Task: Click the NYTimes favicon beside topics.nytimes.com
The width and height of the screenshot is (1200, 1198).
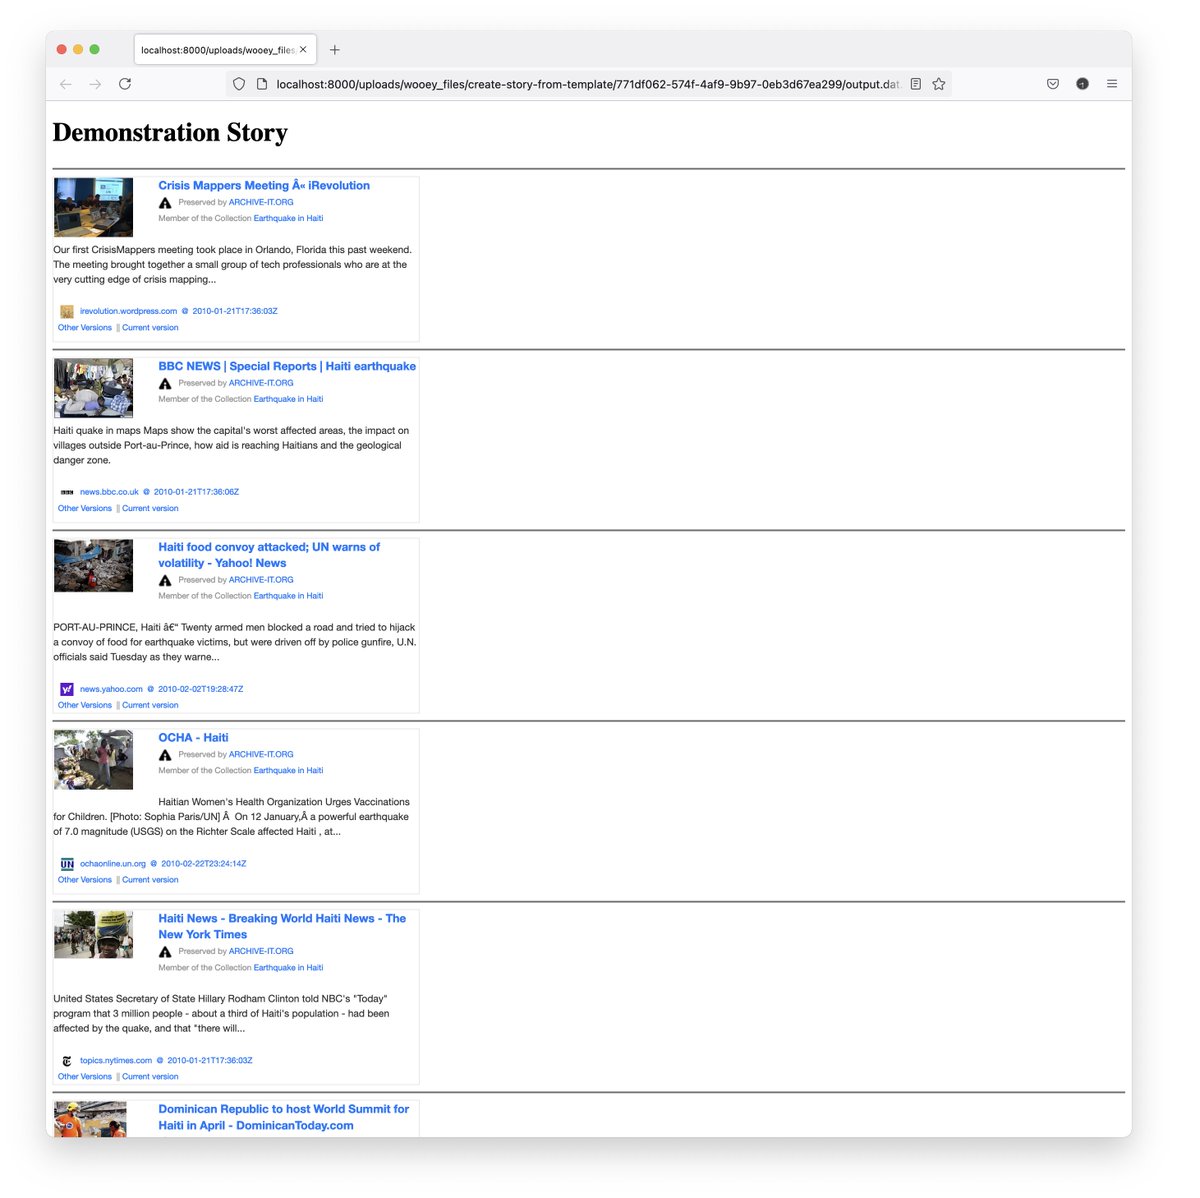Action: 67,1061
